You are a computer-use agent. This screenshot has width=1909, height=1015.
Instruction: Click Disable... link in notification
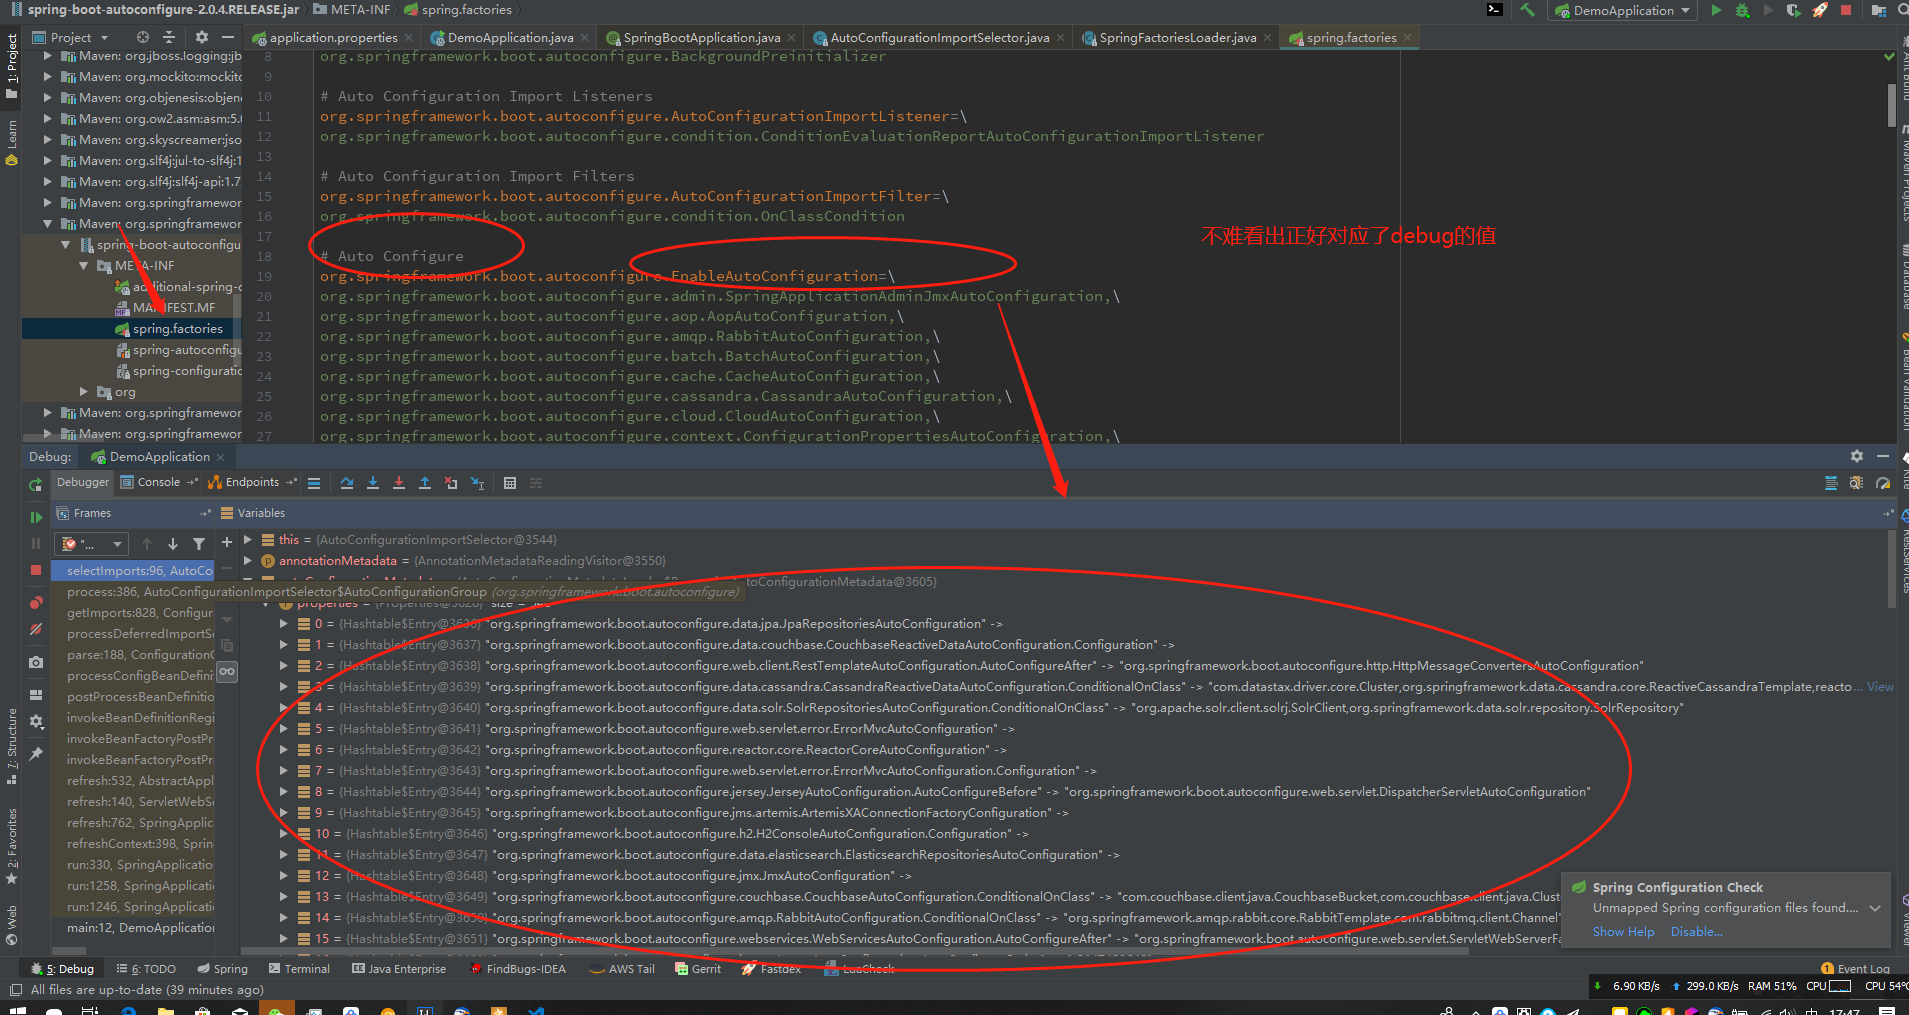click(x=1696, y=932)
